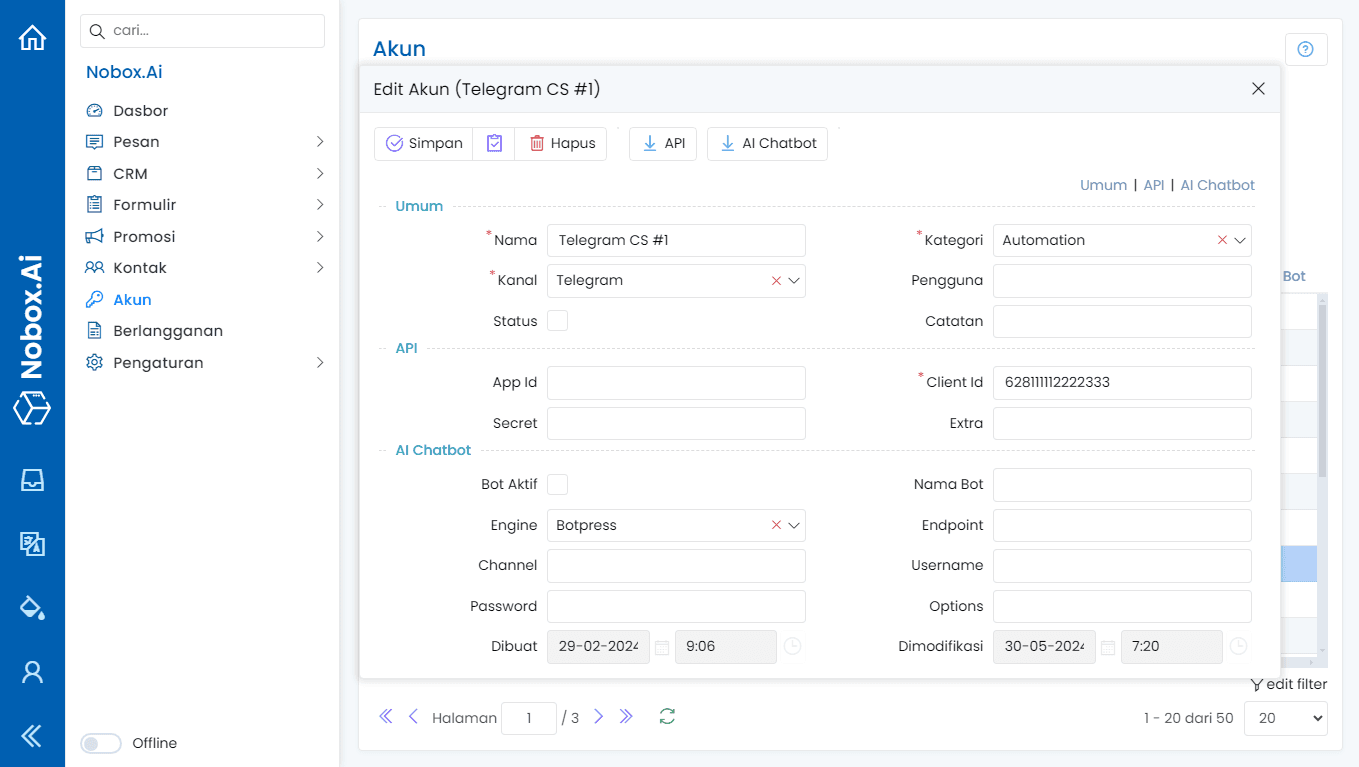Click the refresh icon next to pagination
The width and height of the screenshot is (1359, 767).
pyautogui.click(x=667, y=716)
